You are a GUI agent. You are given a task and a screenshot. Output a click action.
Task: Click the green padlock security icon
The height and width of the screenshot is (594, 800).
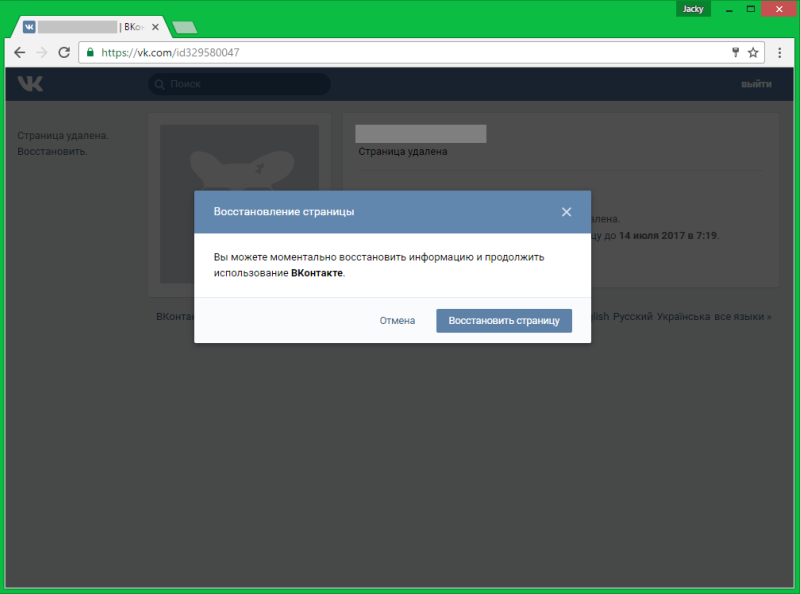point(90,52)
